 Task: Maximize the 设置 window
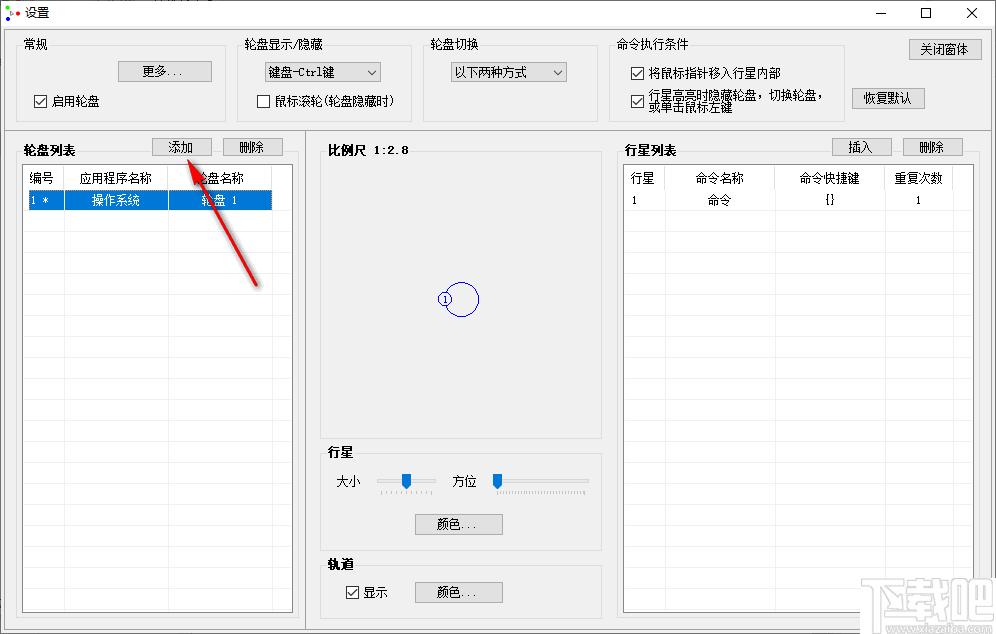[x=926, y=13]
